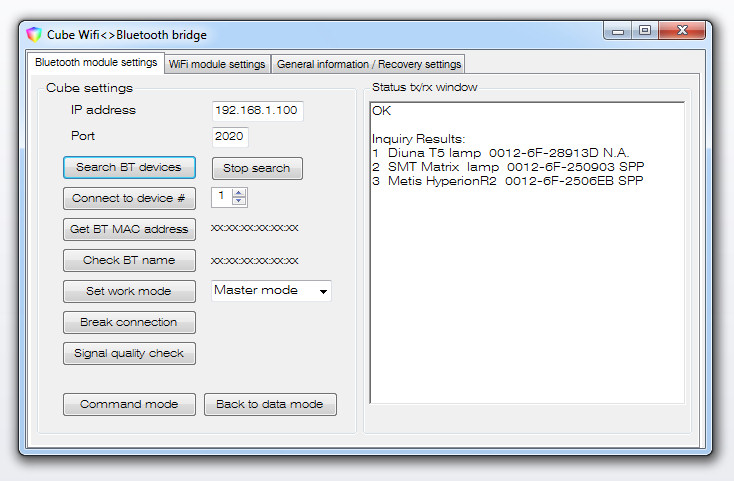This screenshot has height=481, width=734.
Task: Click name placeholder next to Check BT name
Action: pos(254,261)
